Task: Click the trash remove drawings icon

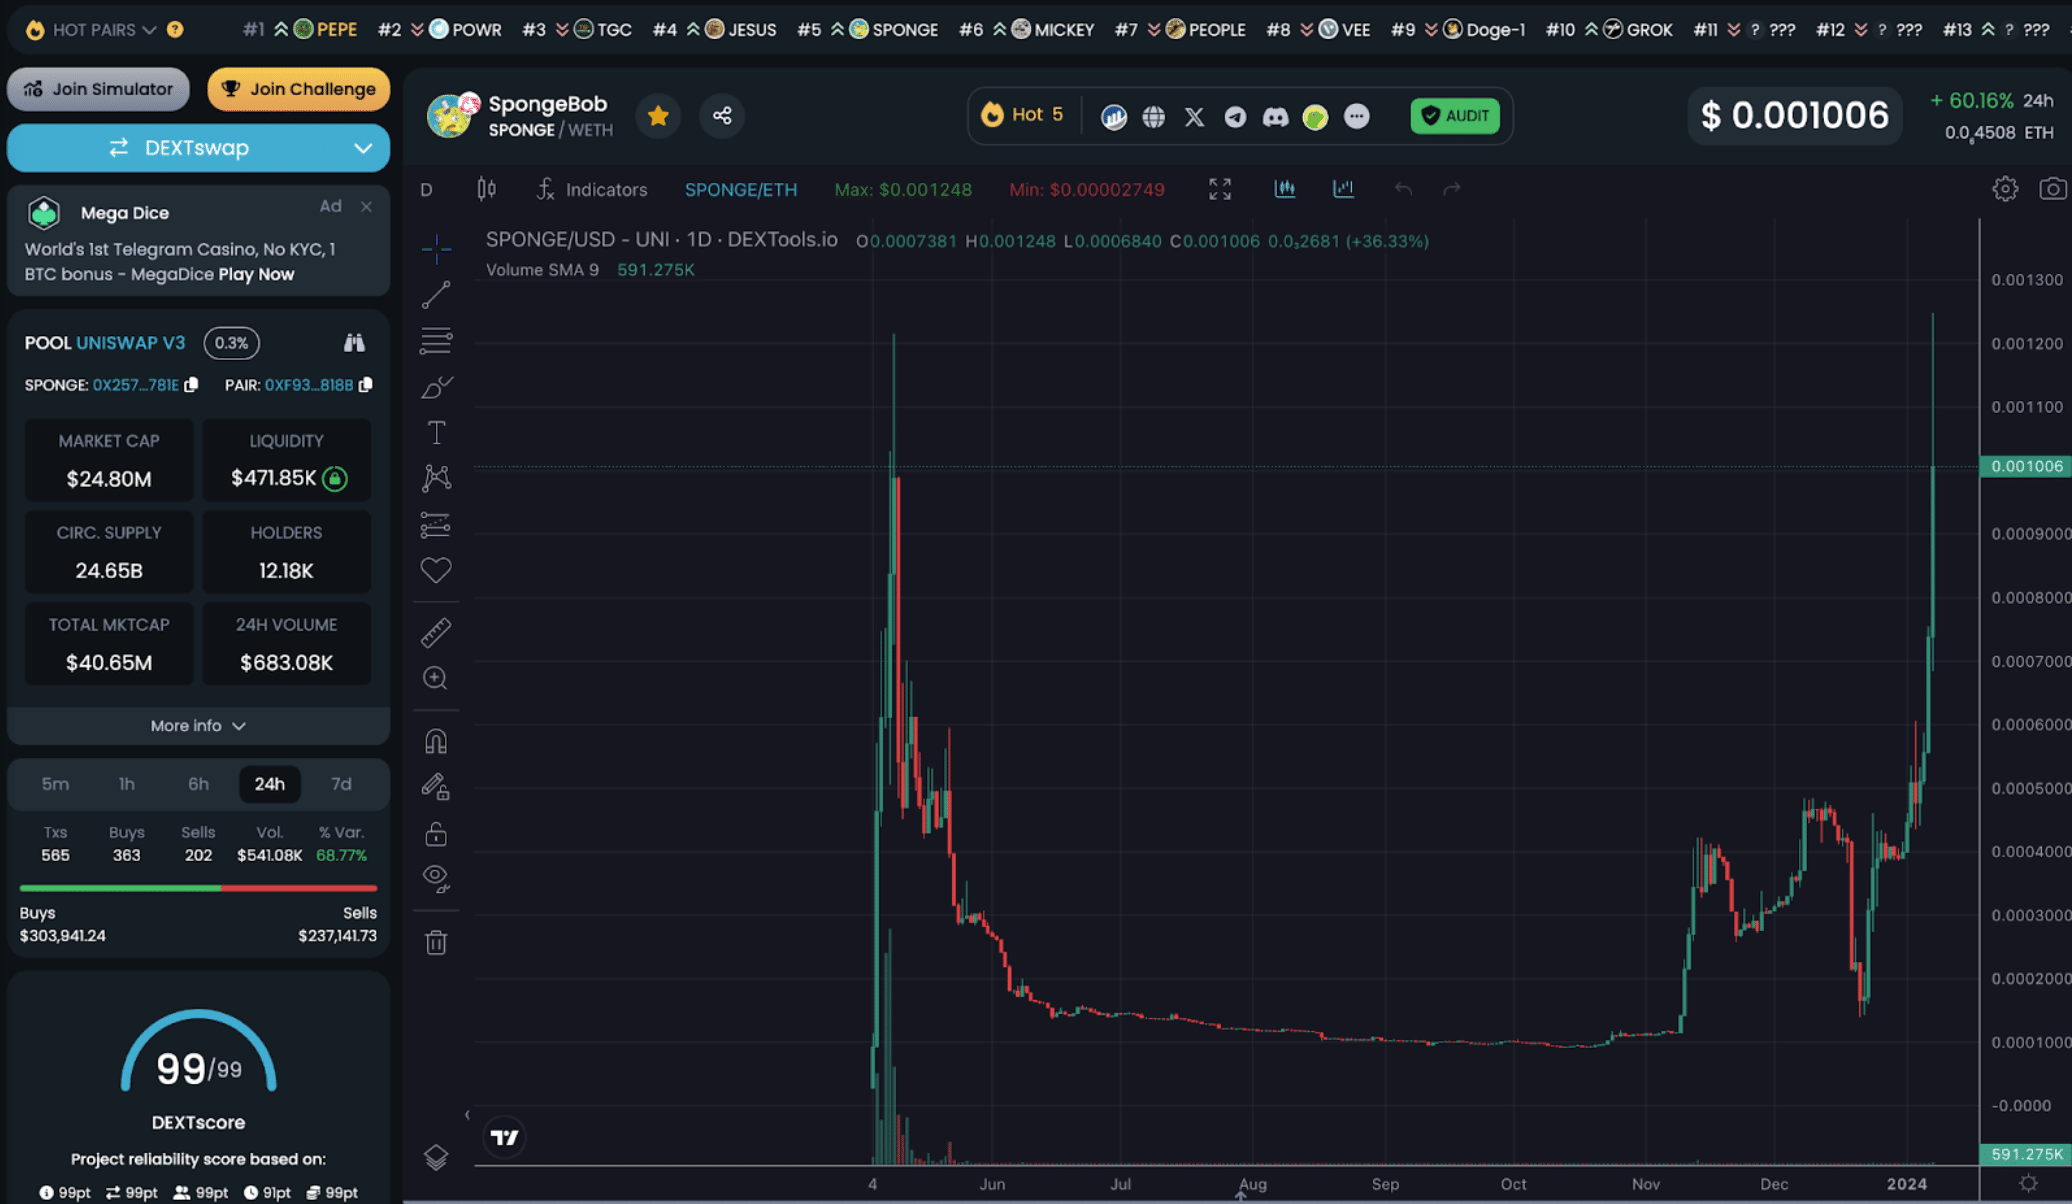Action: click(x=436, y=942)
